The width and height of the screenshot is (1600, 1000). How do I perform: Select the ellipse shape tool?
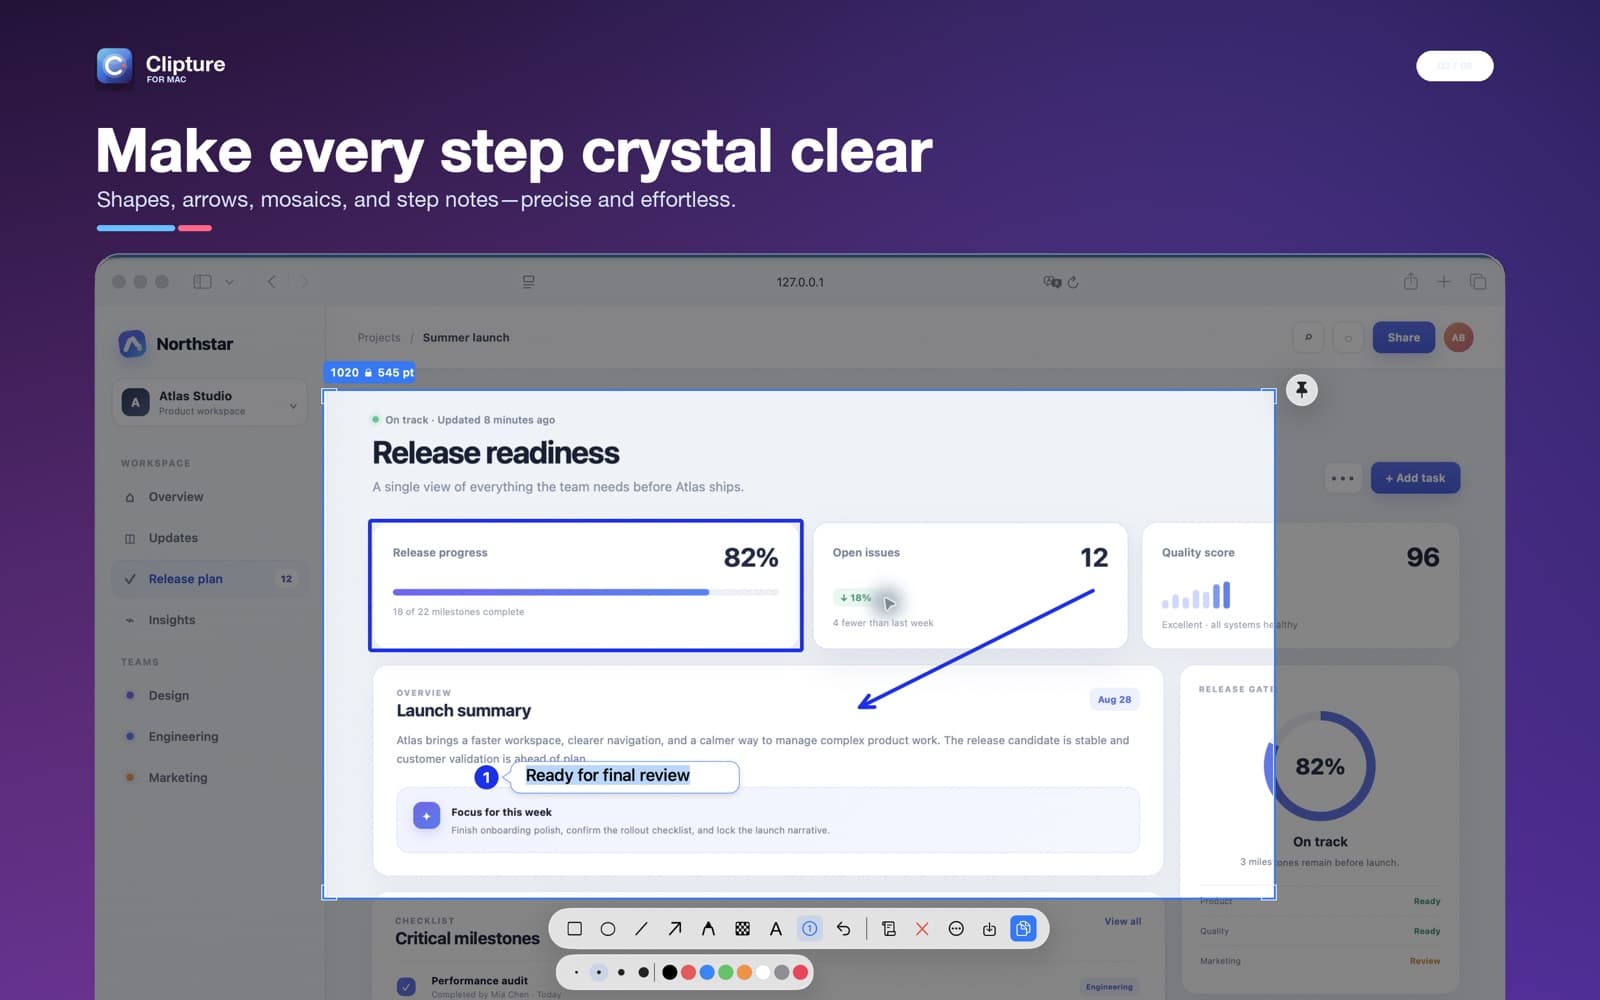click(608, 929)
